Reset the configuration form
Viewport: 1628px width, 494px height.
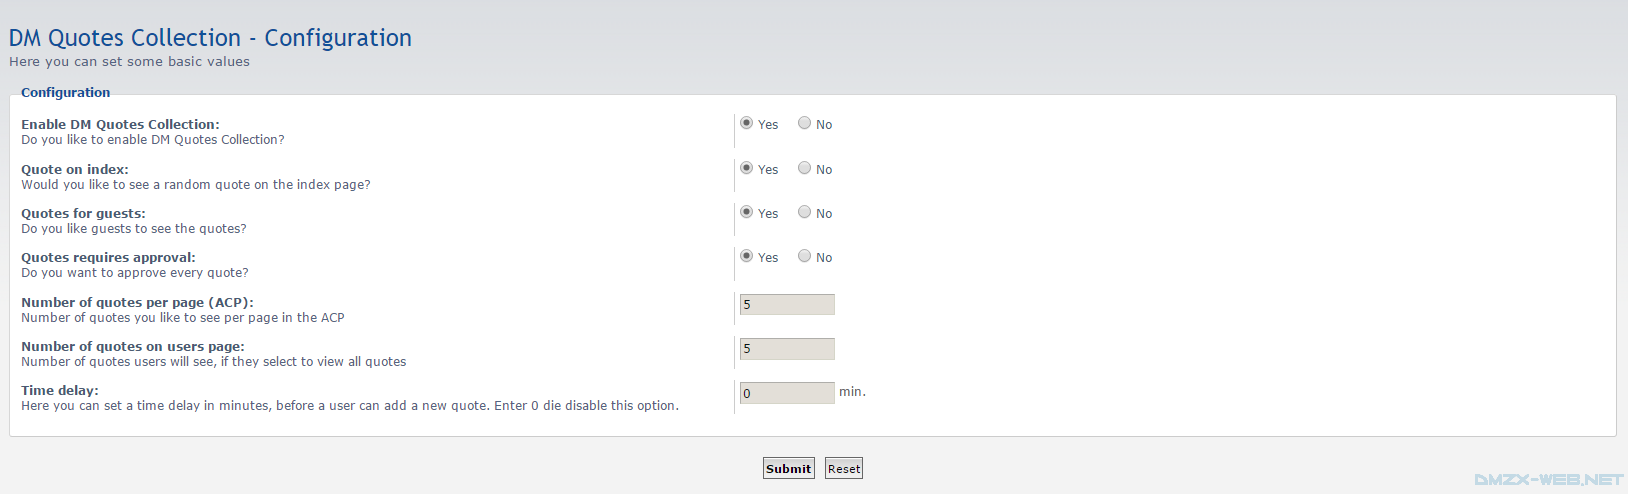point(844,468)
